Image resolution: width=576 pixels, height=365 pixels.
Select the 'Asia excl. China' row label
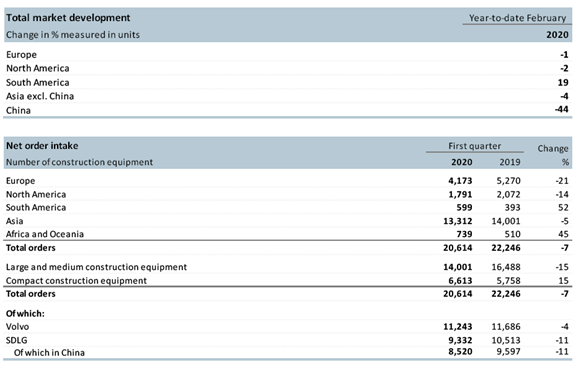point(40,96)
